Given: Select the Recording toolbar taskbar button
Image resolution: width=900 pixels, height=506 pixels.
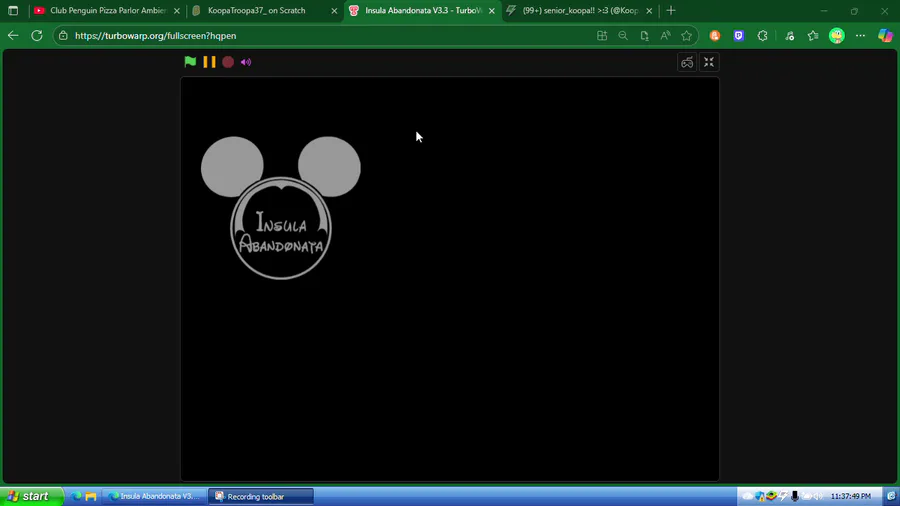Looking at the screenshot, I should click(261, 496).
